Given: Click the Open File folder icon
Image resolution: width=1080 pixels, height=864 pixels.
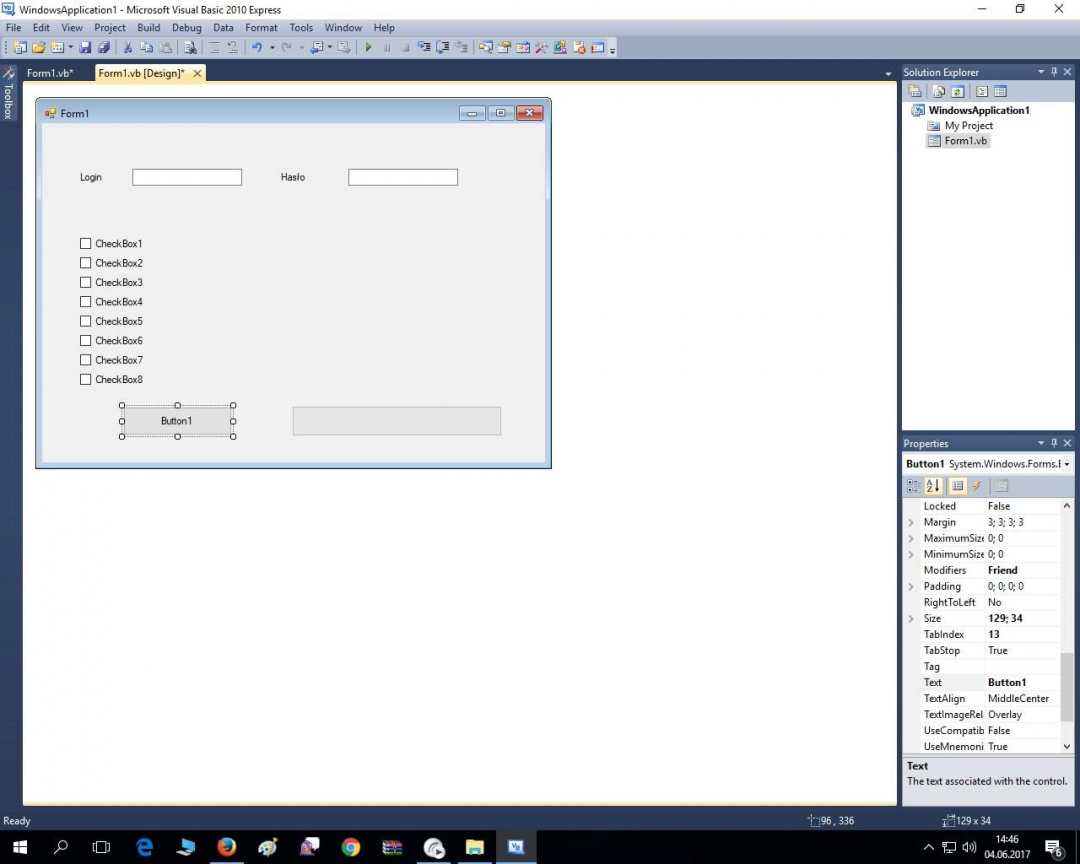Looking at the screenshot, I should 38,47.
